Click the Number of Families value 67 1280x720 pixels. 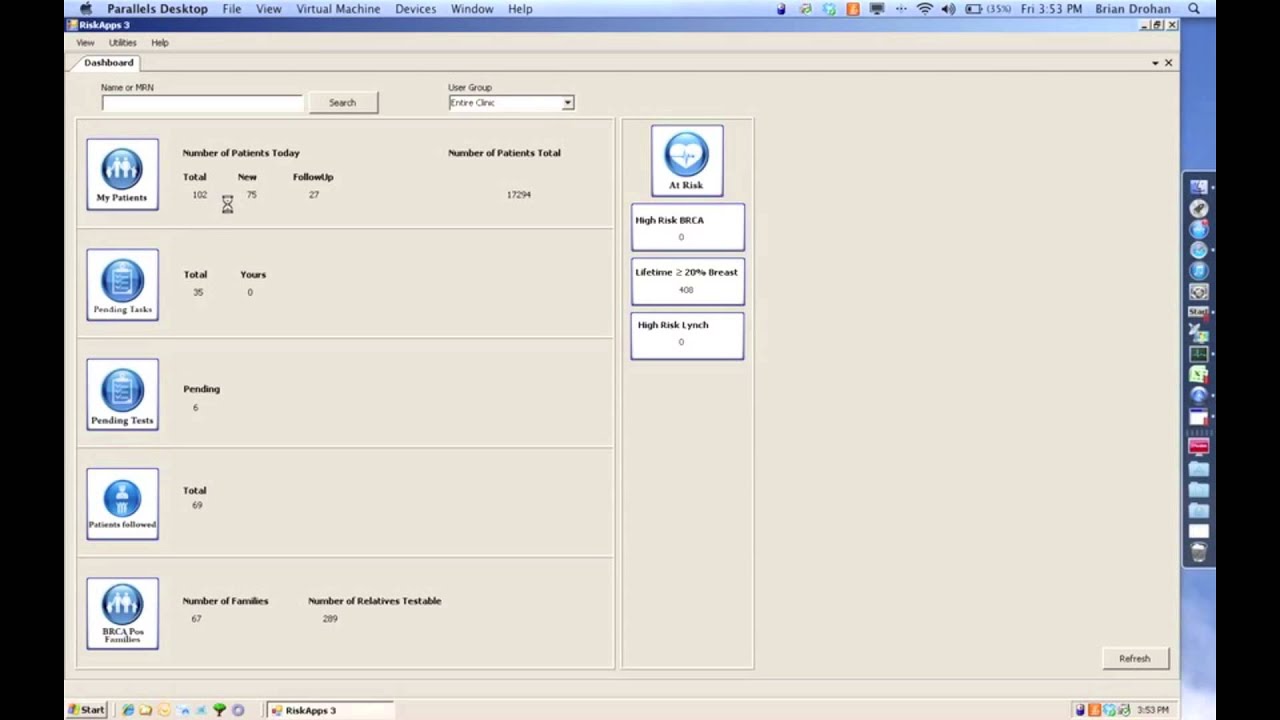coord(196,619)
